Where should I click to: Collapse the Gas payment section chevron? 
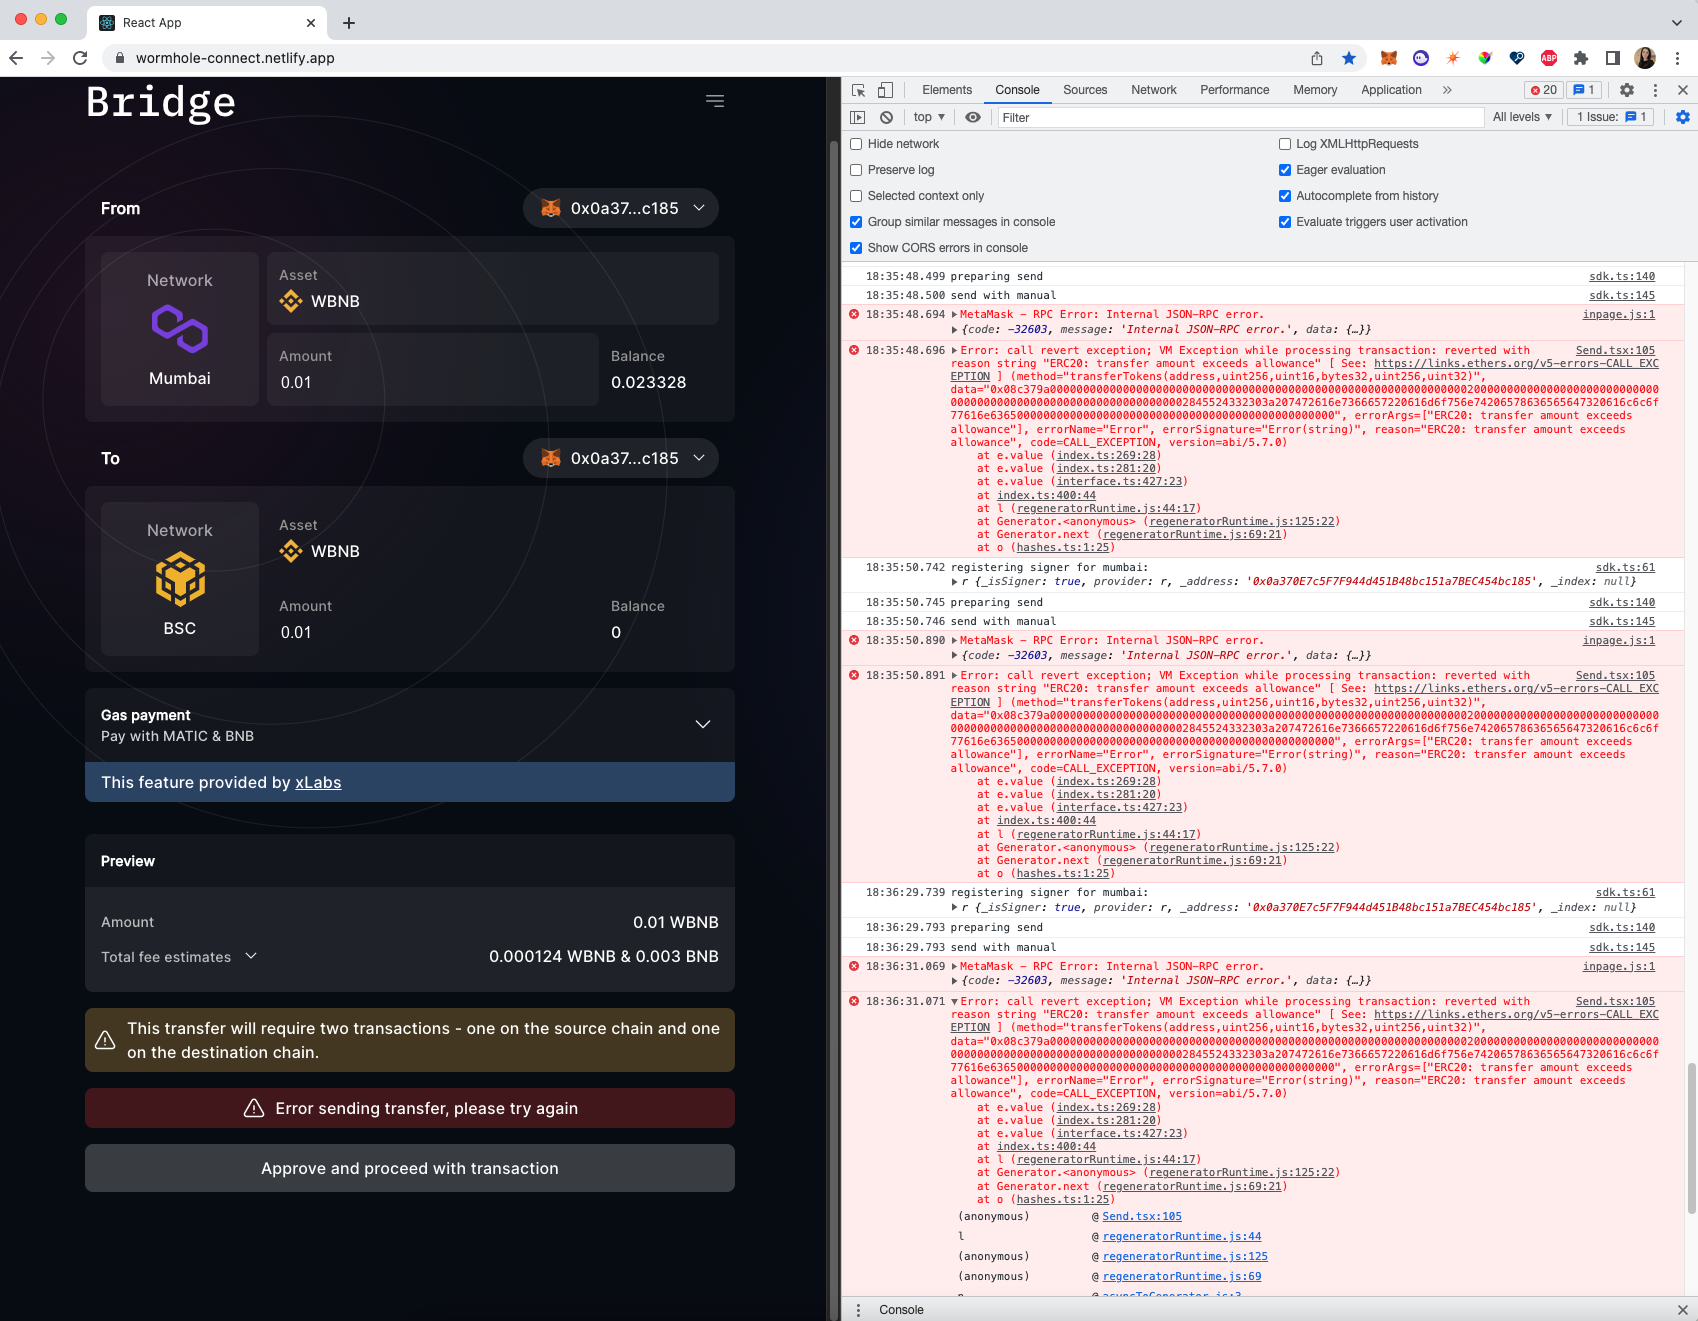[x=702, y=724]
